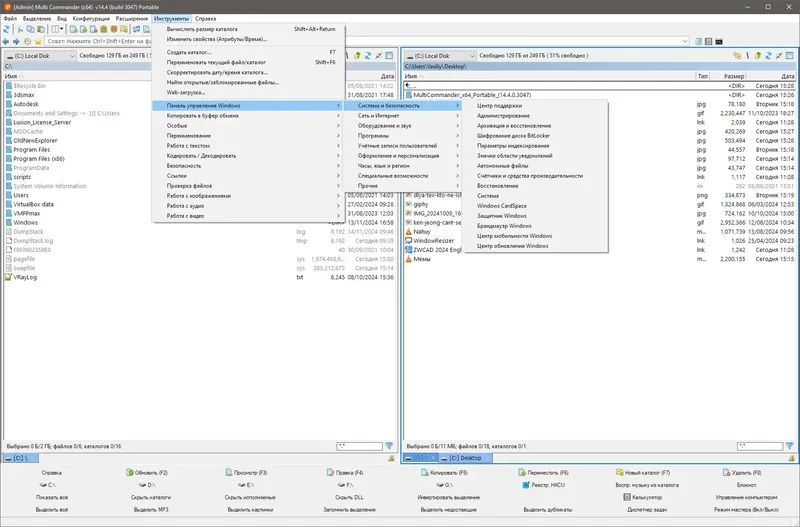Open the 'Справка' menu in menu bar
This screenshot has width=800, height=527.
[205, 18]
